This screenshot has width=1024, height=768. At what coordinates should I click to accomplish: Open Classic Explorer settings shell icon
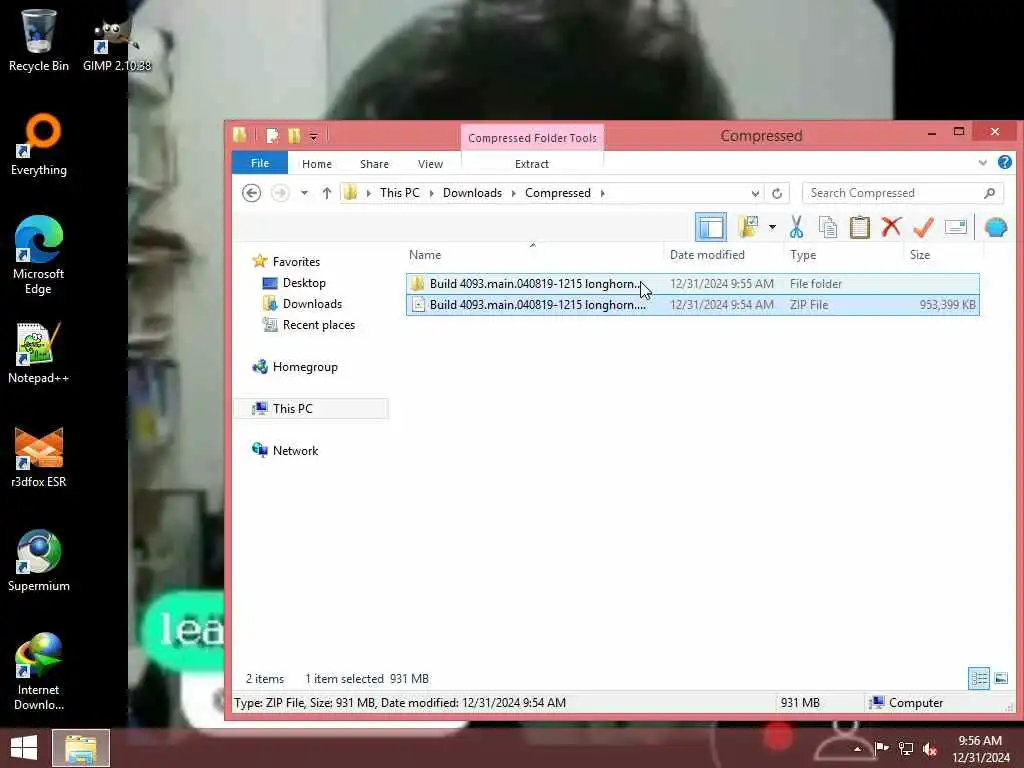click(x=996, y=227)
